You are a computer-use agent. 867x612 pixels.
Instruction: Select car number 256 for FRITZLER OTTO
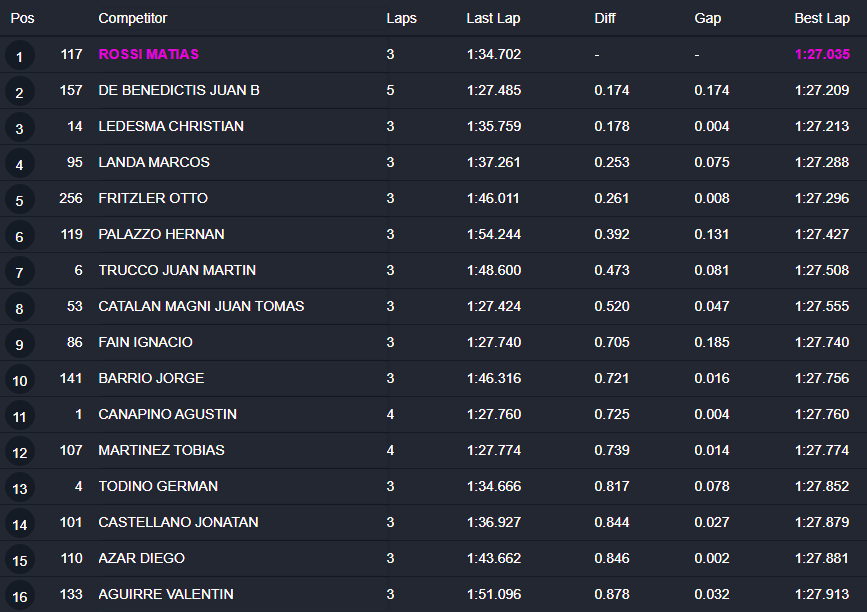71,198
